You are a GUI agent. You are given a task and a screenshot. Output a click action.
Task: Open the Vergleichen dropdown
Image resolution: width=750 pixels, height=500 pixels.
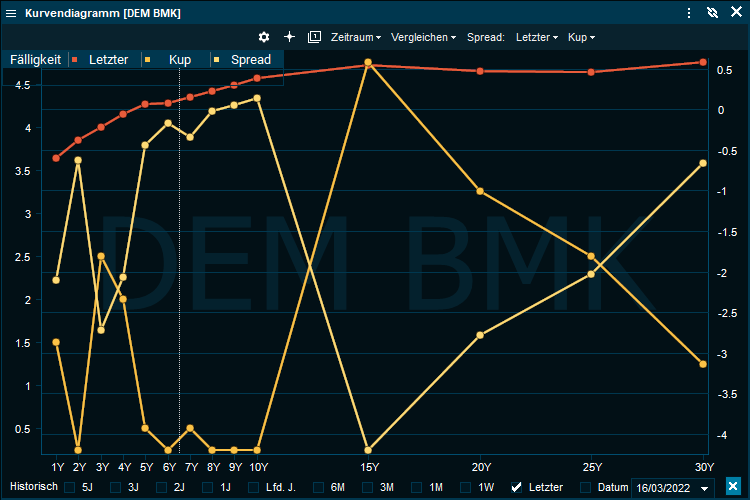tap(424, 37)
